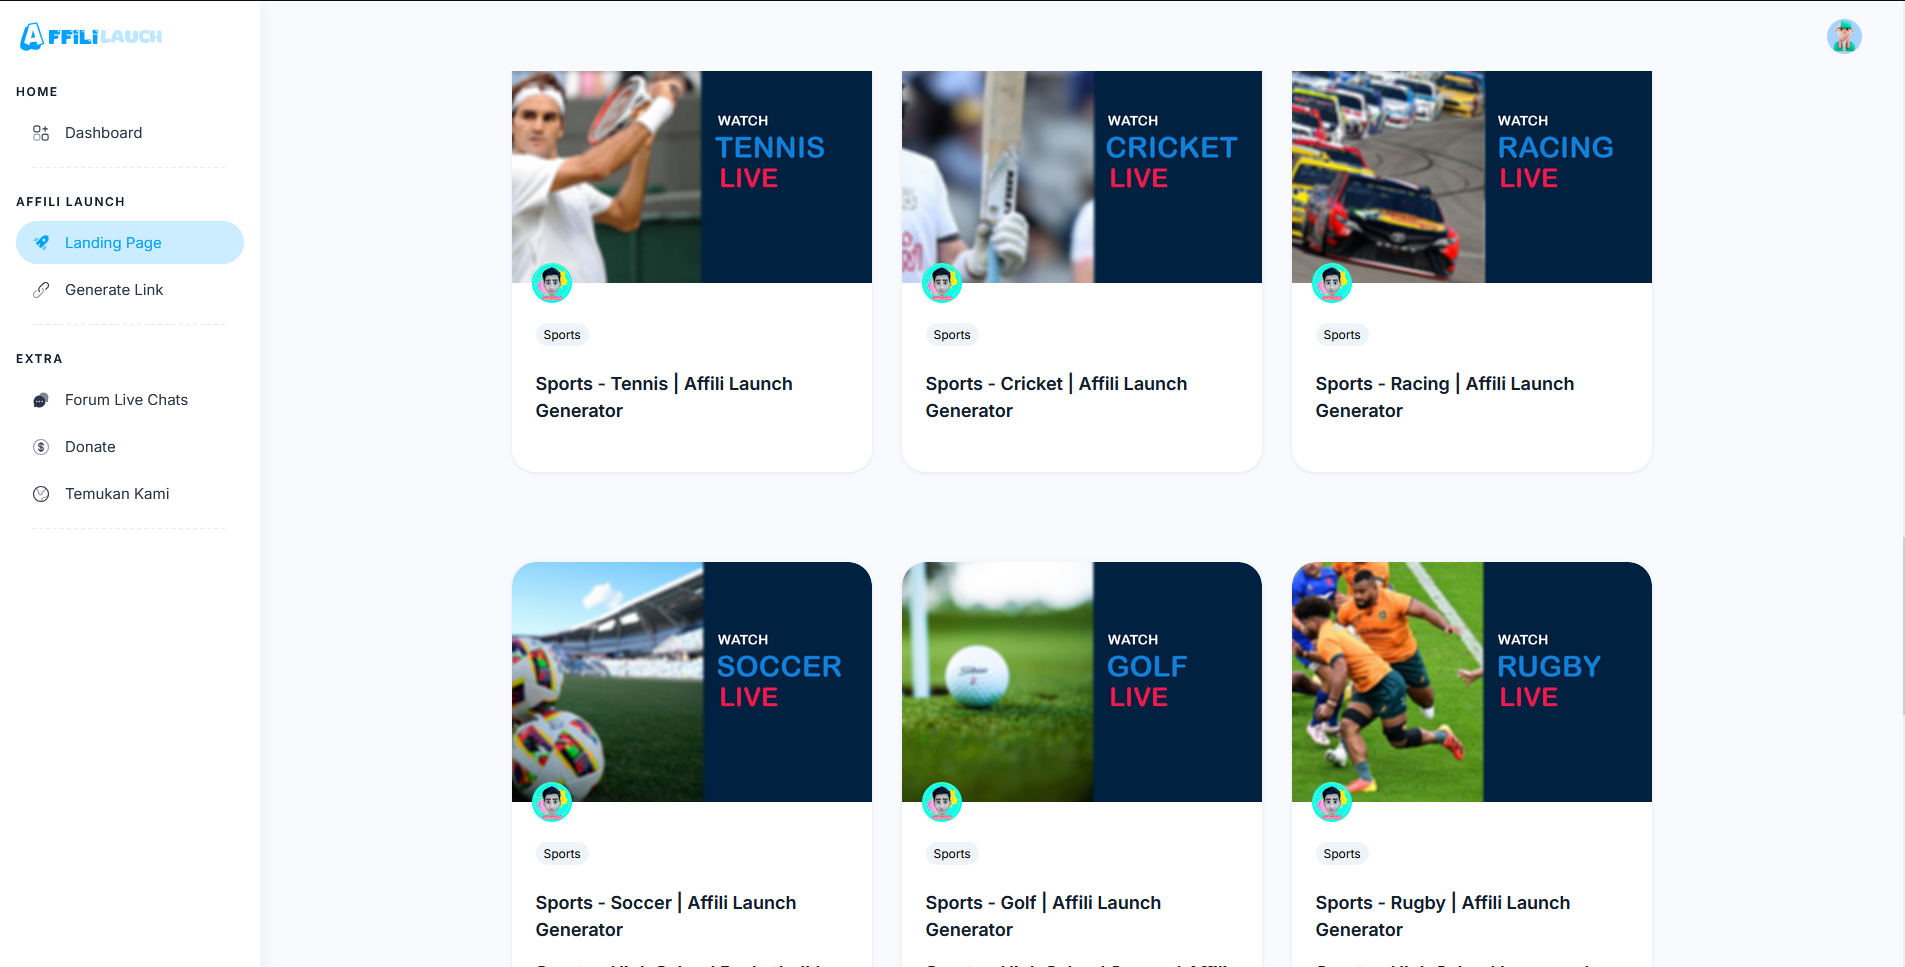Click the AffiliLaunch logo
Viewport: 1905px width, 967px height.
click(x=91, y=37)
